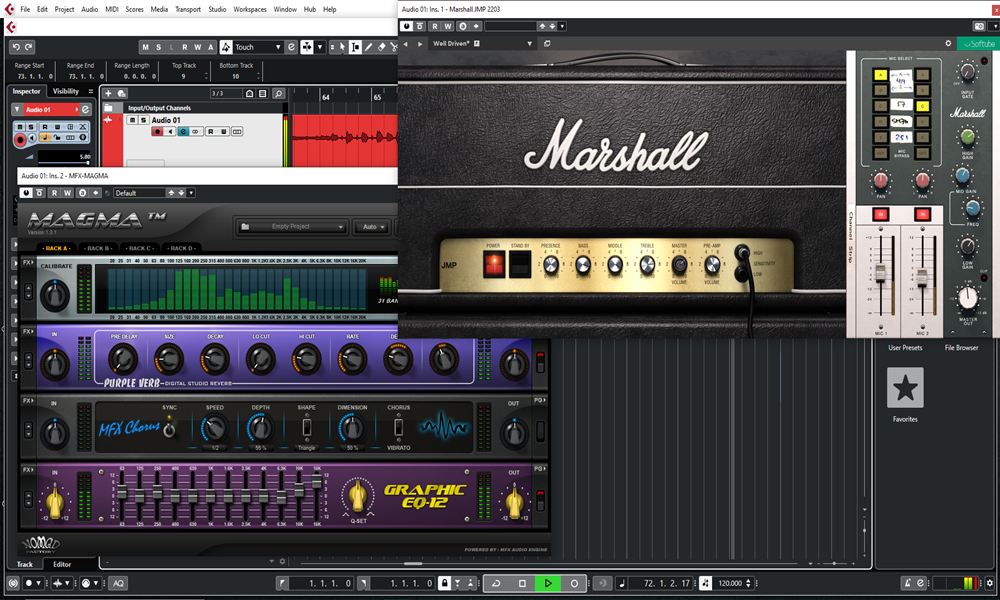Open the Workspaces menu

click(x=250, y=9)
